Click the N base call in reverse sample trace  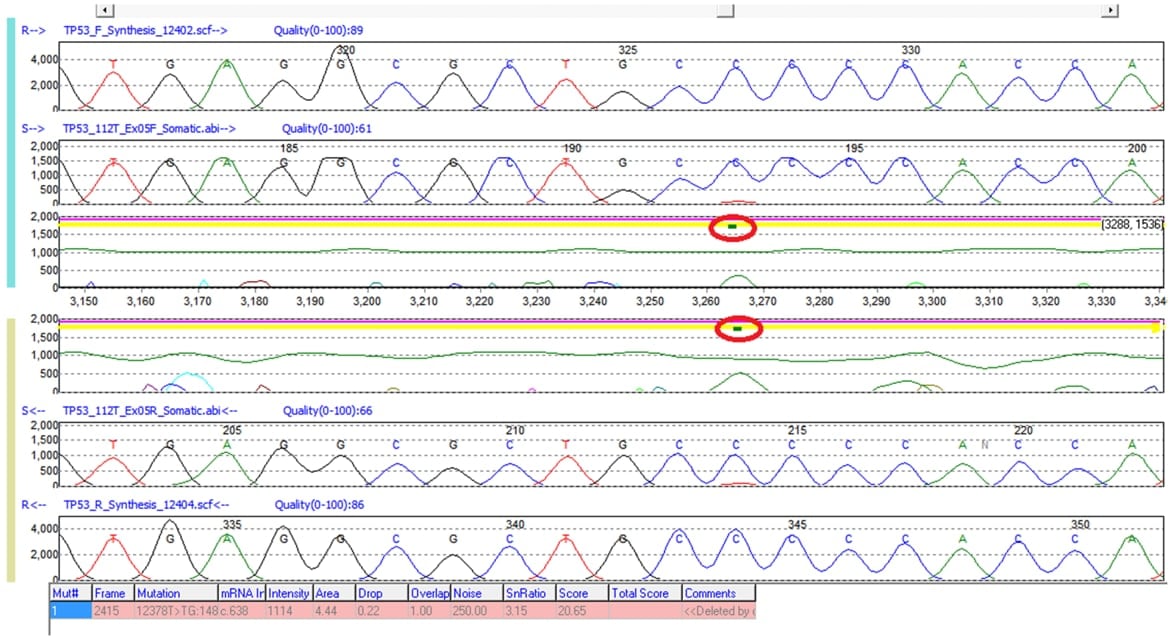pyautogui.click(x=984, y=445)
